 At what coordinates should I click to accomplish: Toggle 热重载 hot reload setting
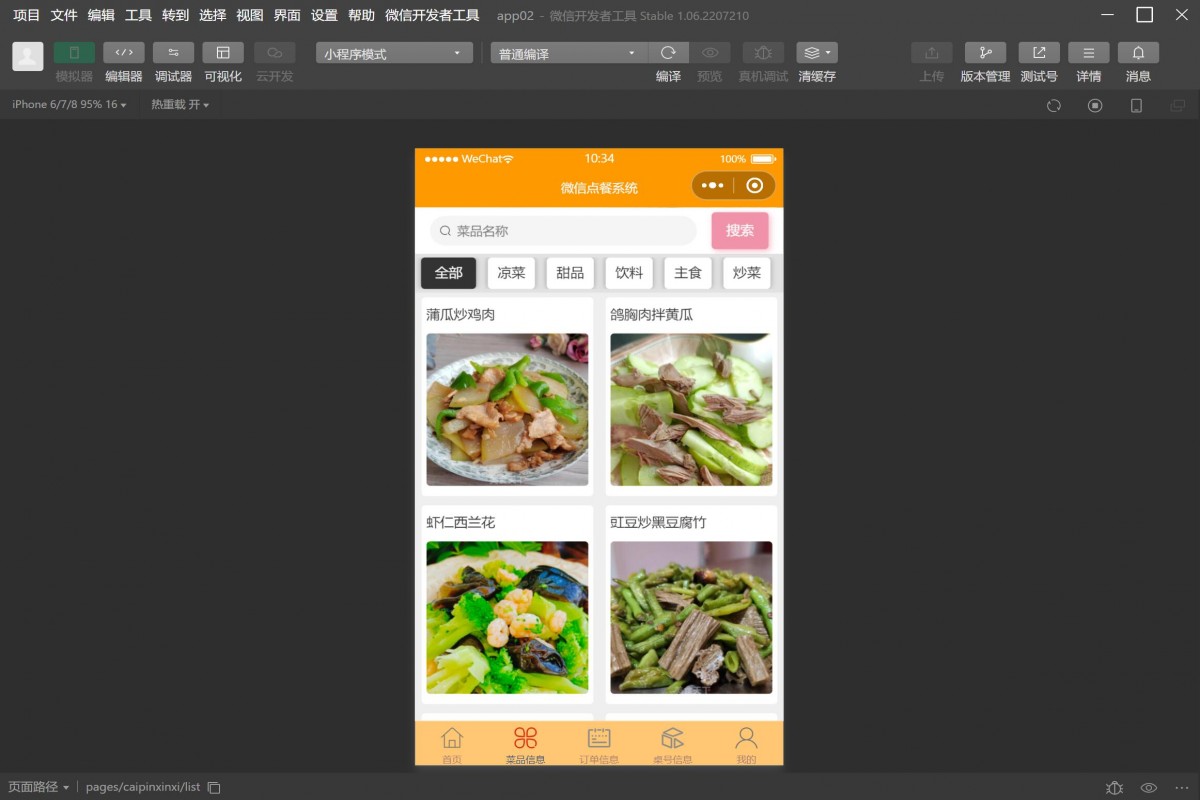(179, 104)
